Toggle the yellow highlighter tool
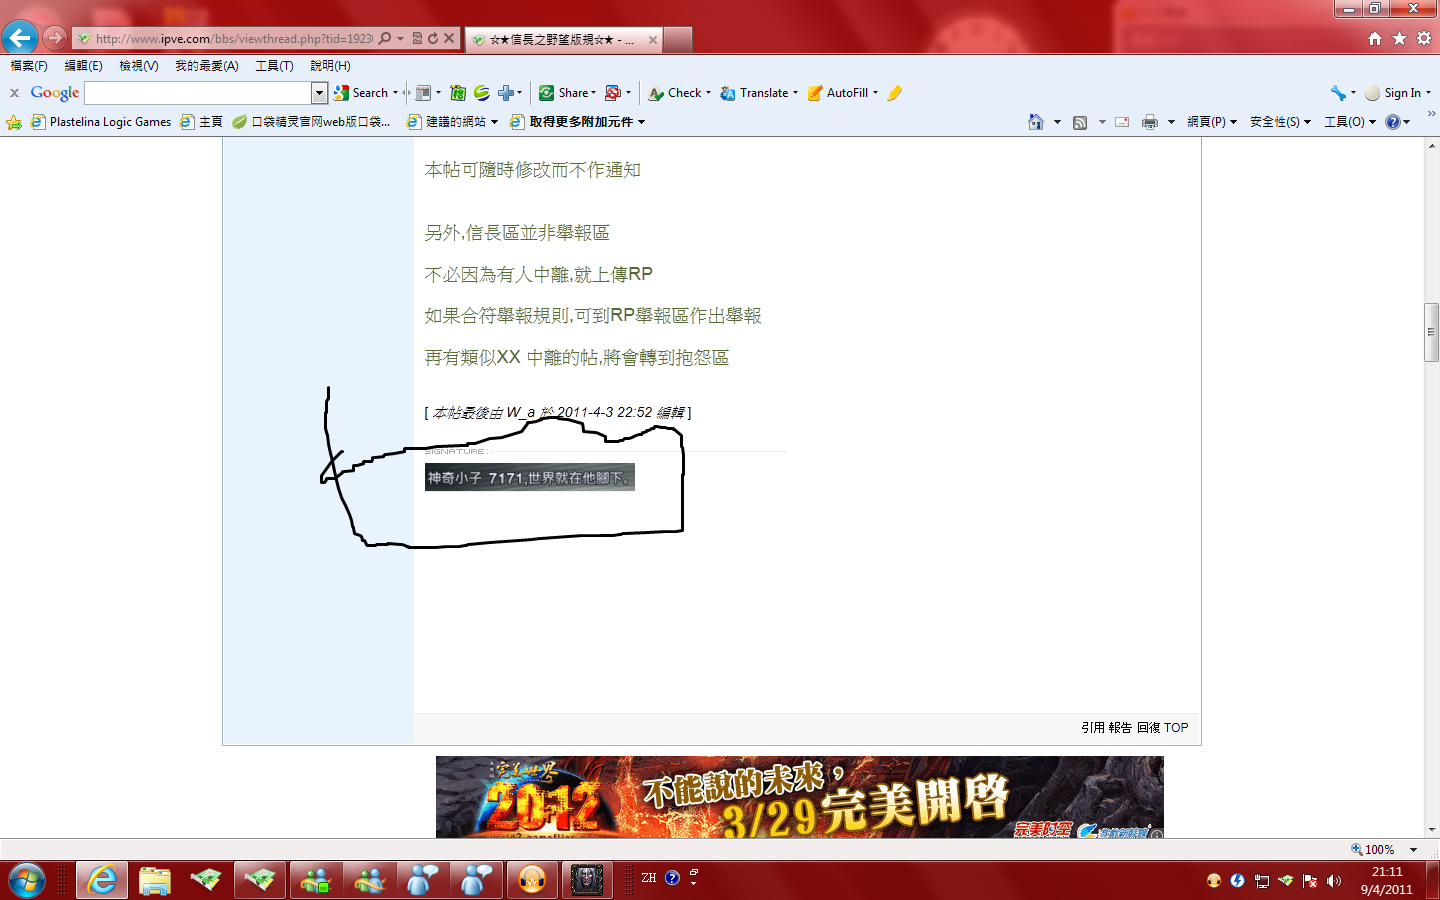 pos(895,93)
